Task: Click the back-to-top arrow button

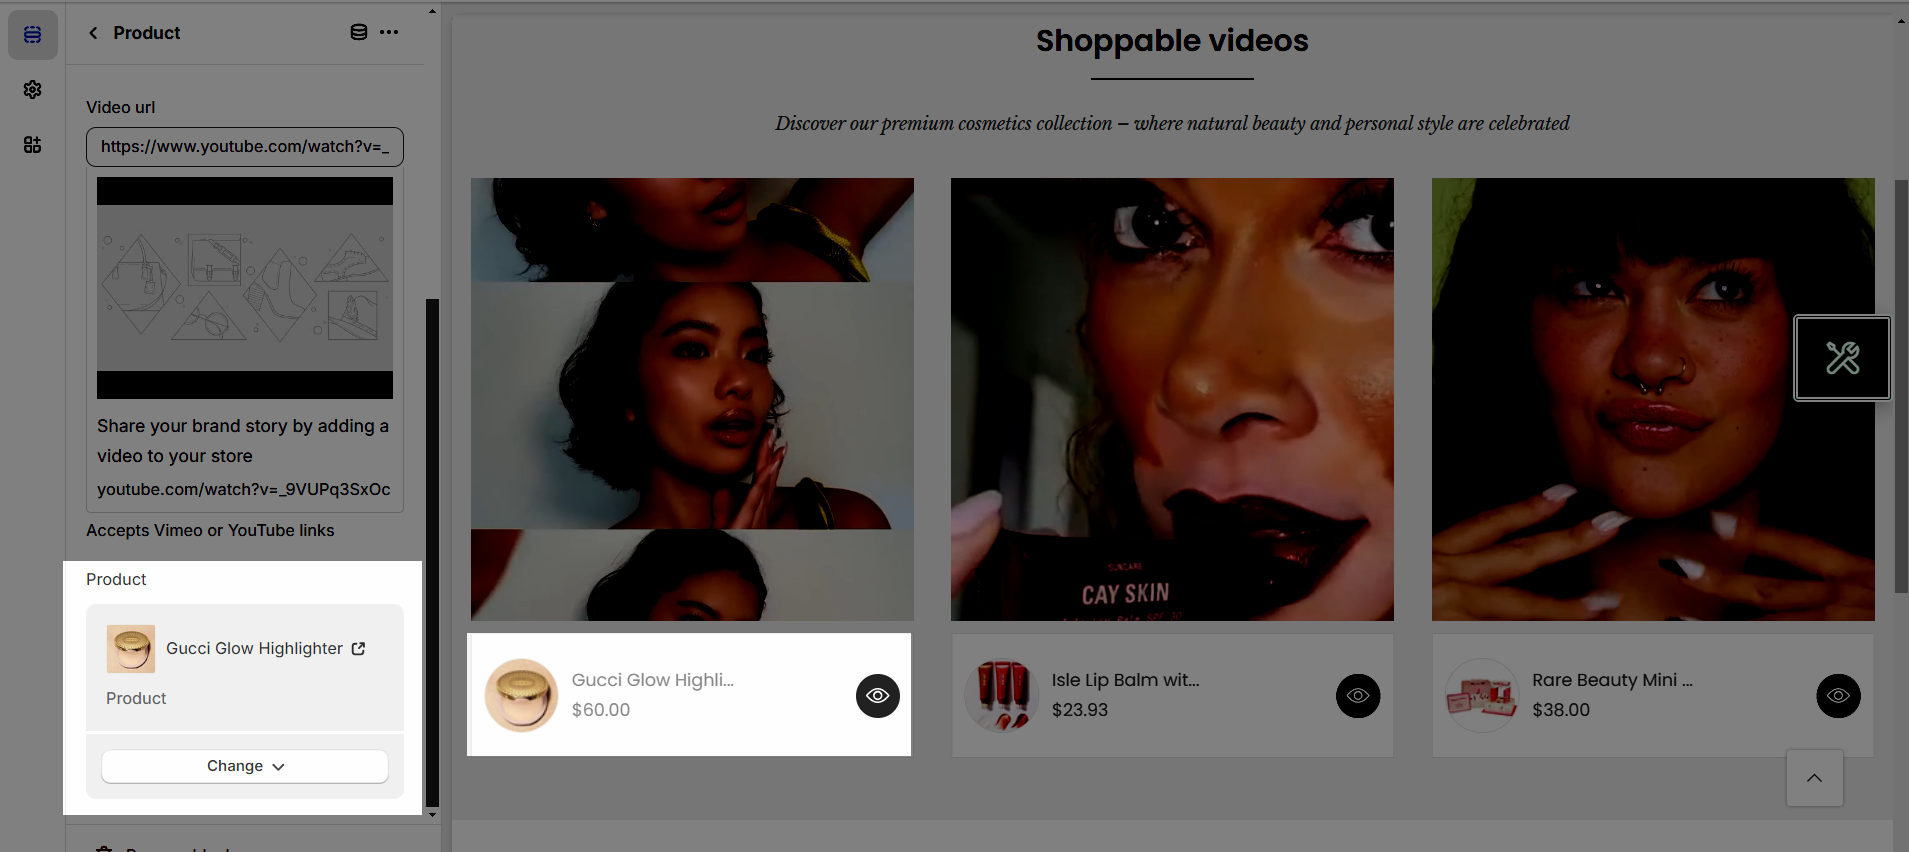Action: coord(1814,778)
